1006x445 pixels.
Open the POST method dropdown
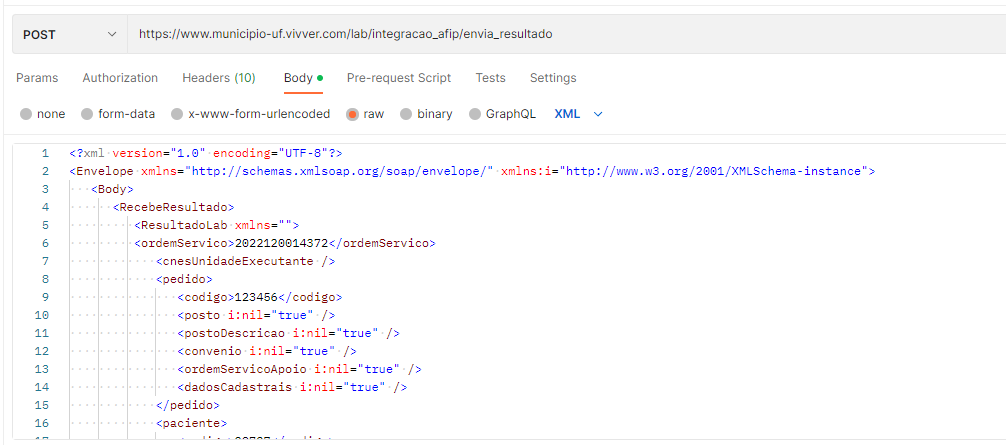point(69,34)
